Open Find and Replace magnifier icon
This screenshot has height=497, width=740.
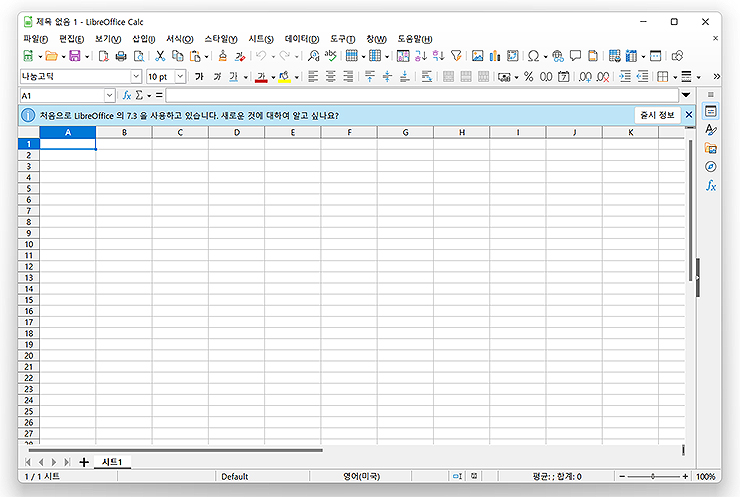(313, 56)
